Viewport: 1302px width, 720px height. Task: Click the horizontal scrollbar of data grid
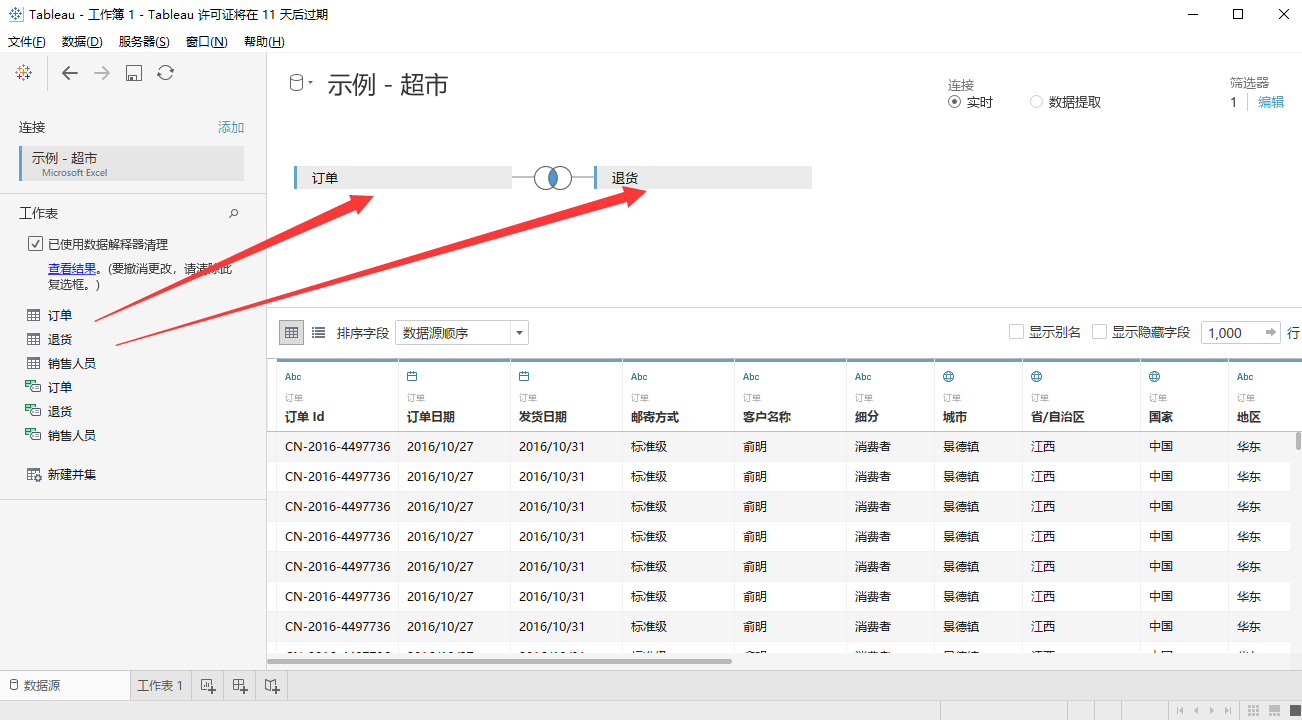click(500, 660)
